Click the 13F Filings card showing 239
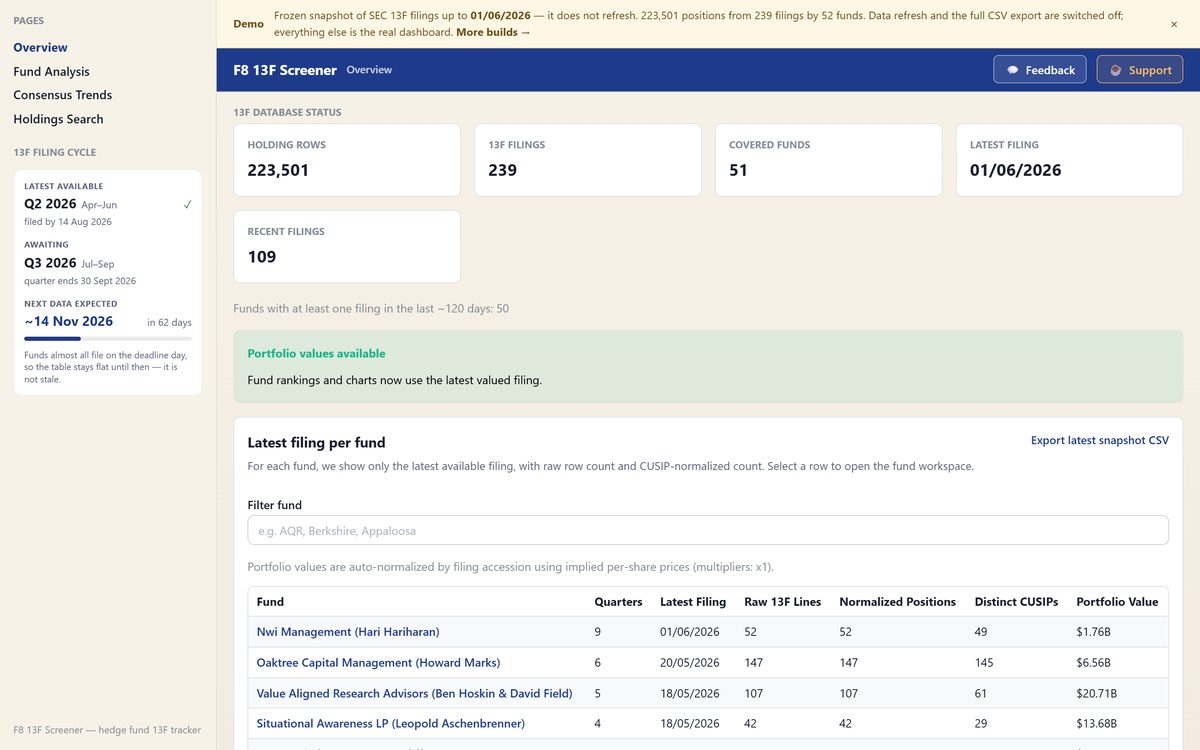1200x750 pixels. point(588,160)
